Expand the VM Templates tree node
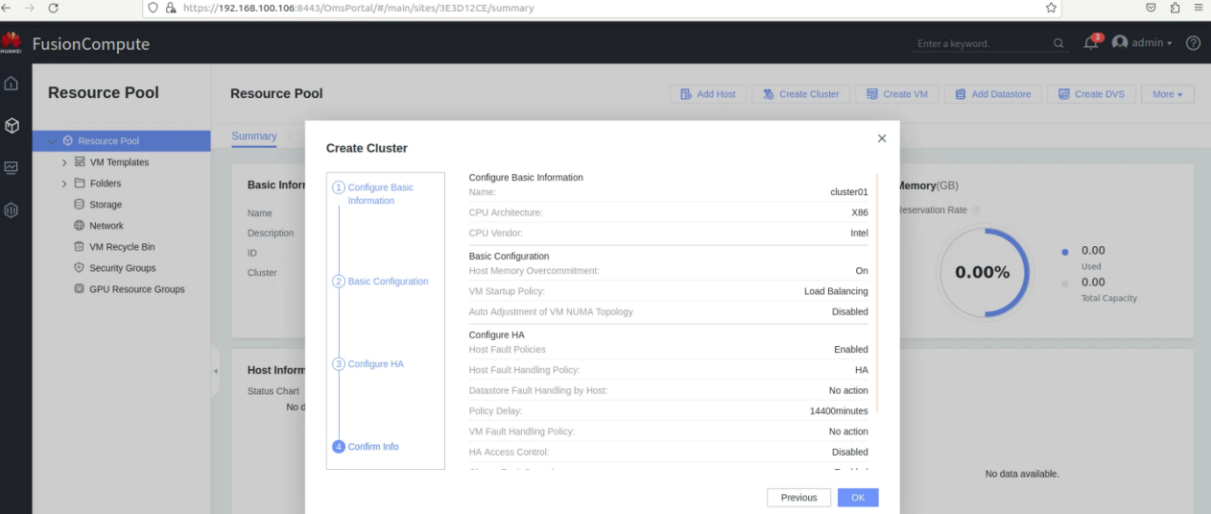Viewport: 1211px width, 514px height. 64,162
